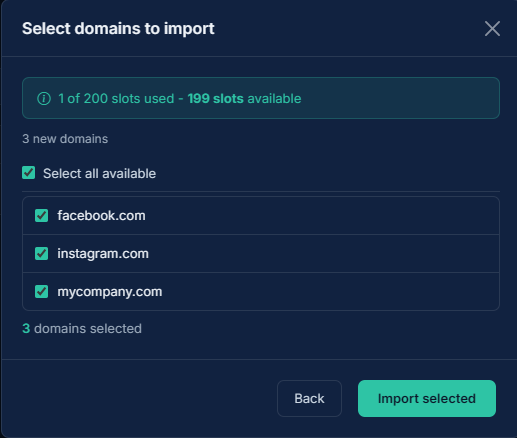
Task: Click the 199 slots available text
Action: pos(244,99)
